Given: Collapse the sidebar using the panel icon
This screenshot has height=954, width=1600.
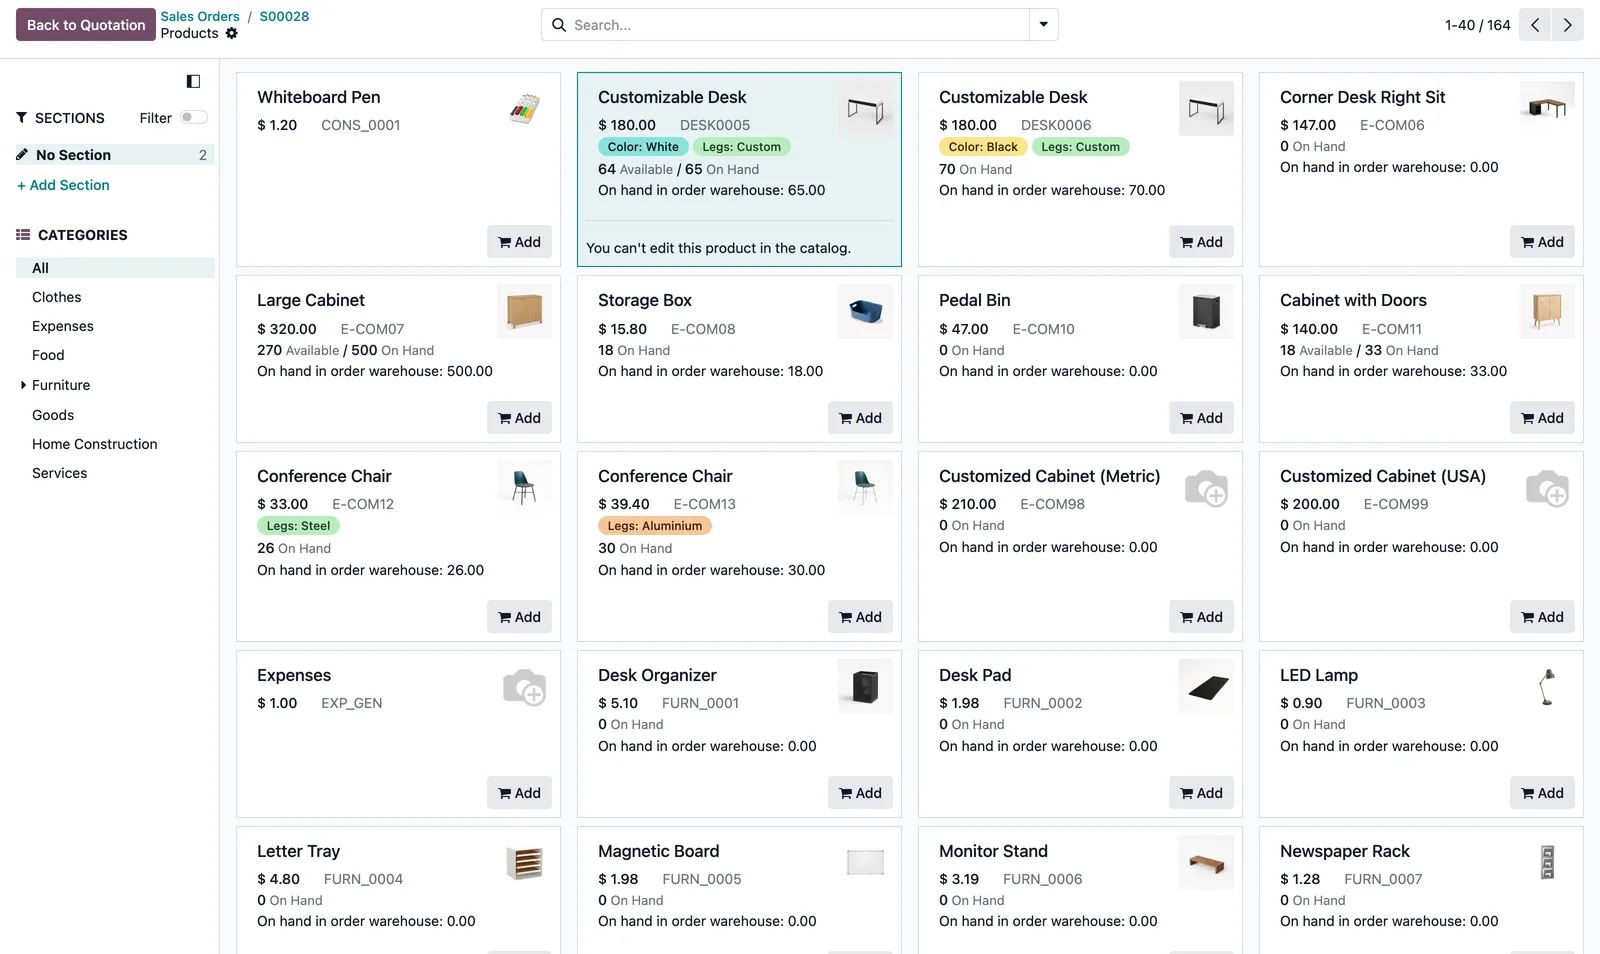Looking at the screenshot, I should pos(194,81).
